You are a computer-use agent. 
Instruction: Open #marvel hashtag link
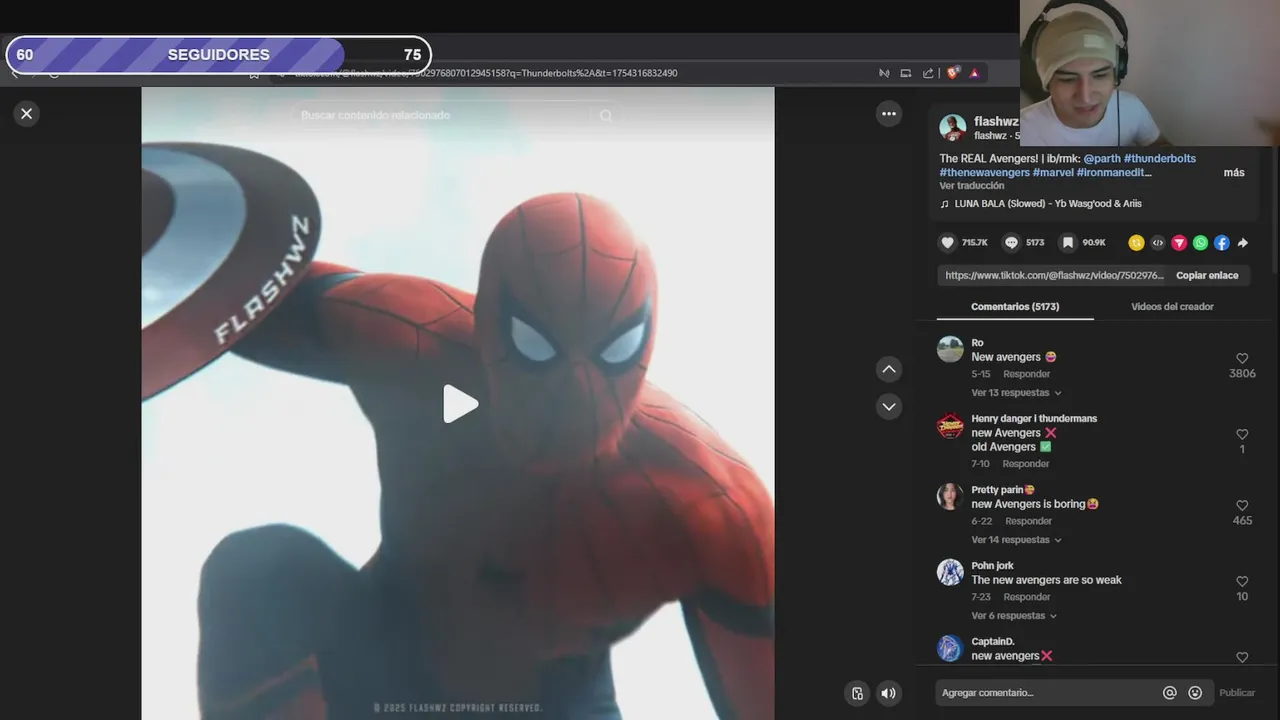(1053, 173)
